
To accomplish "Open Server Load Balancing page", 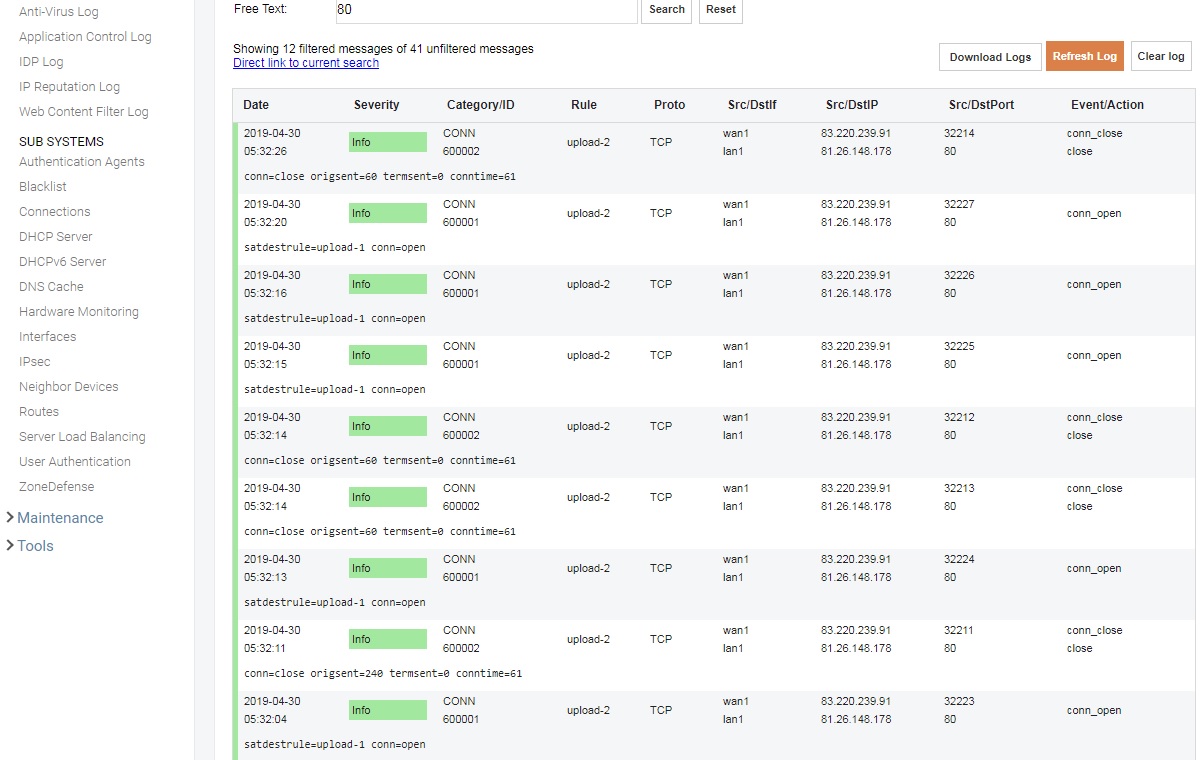I will click(x=82, y=437).
